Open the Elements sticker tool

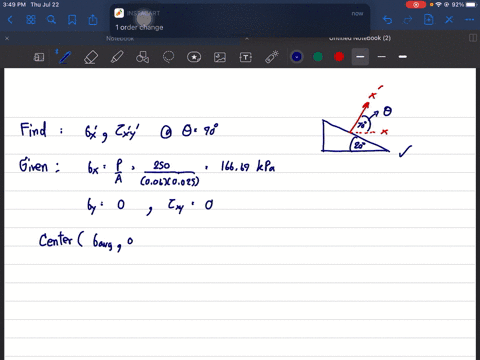[x=194, y=57]
